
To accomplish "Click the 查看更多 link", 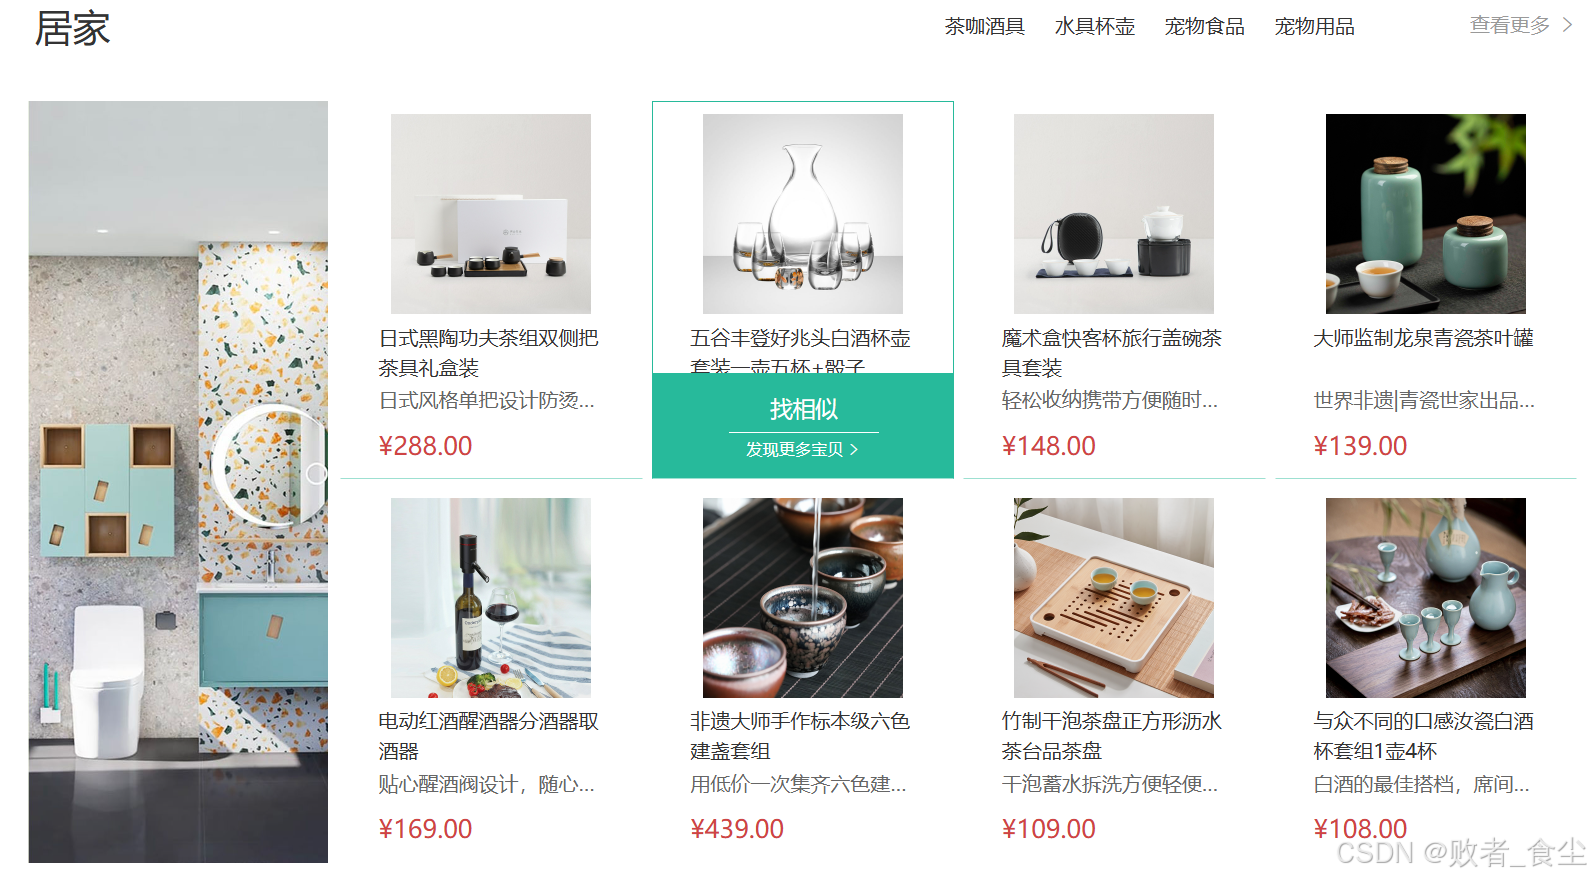I will click(1509, 25).
